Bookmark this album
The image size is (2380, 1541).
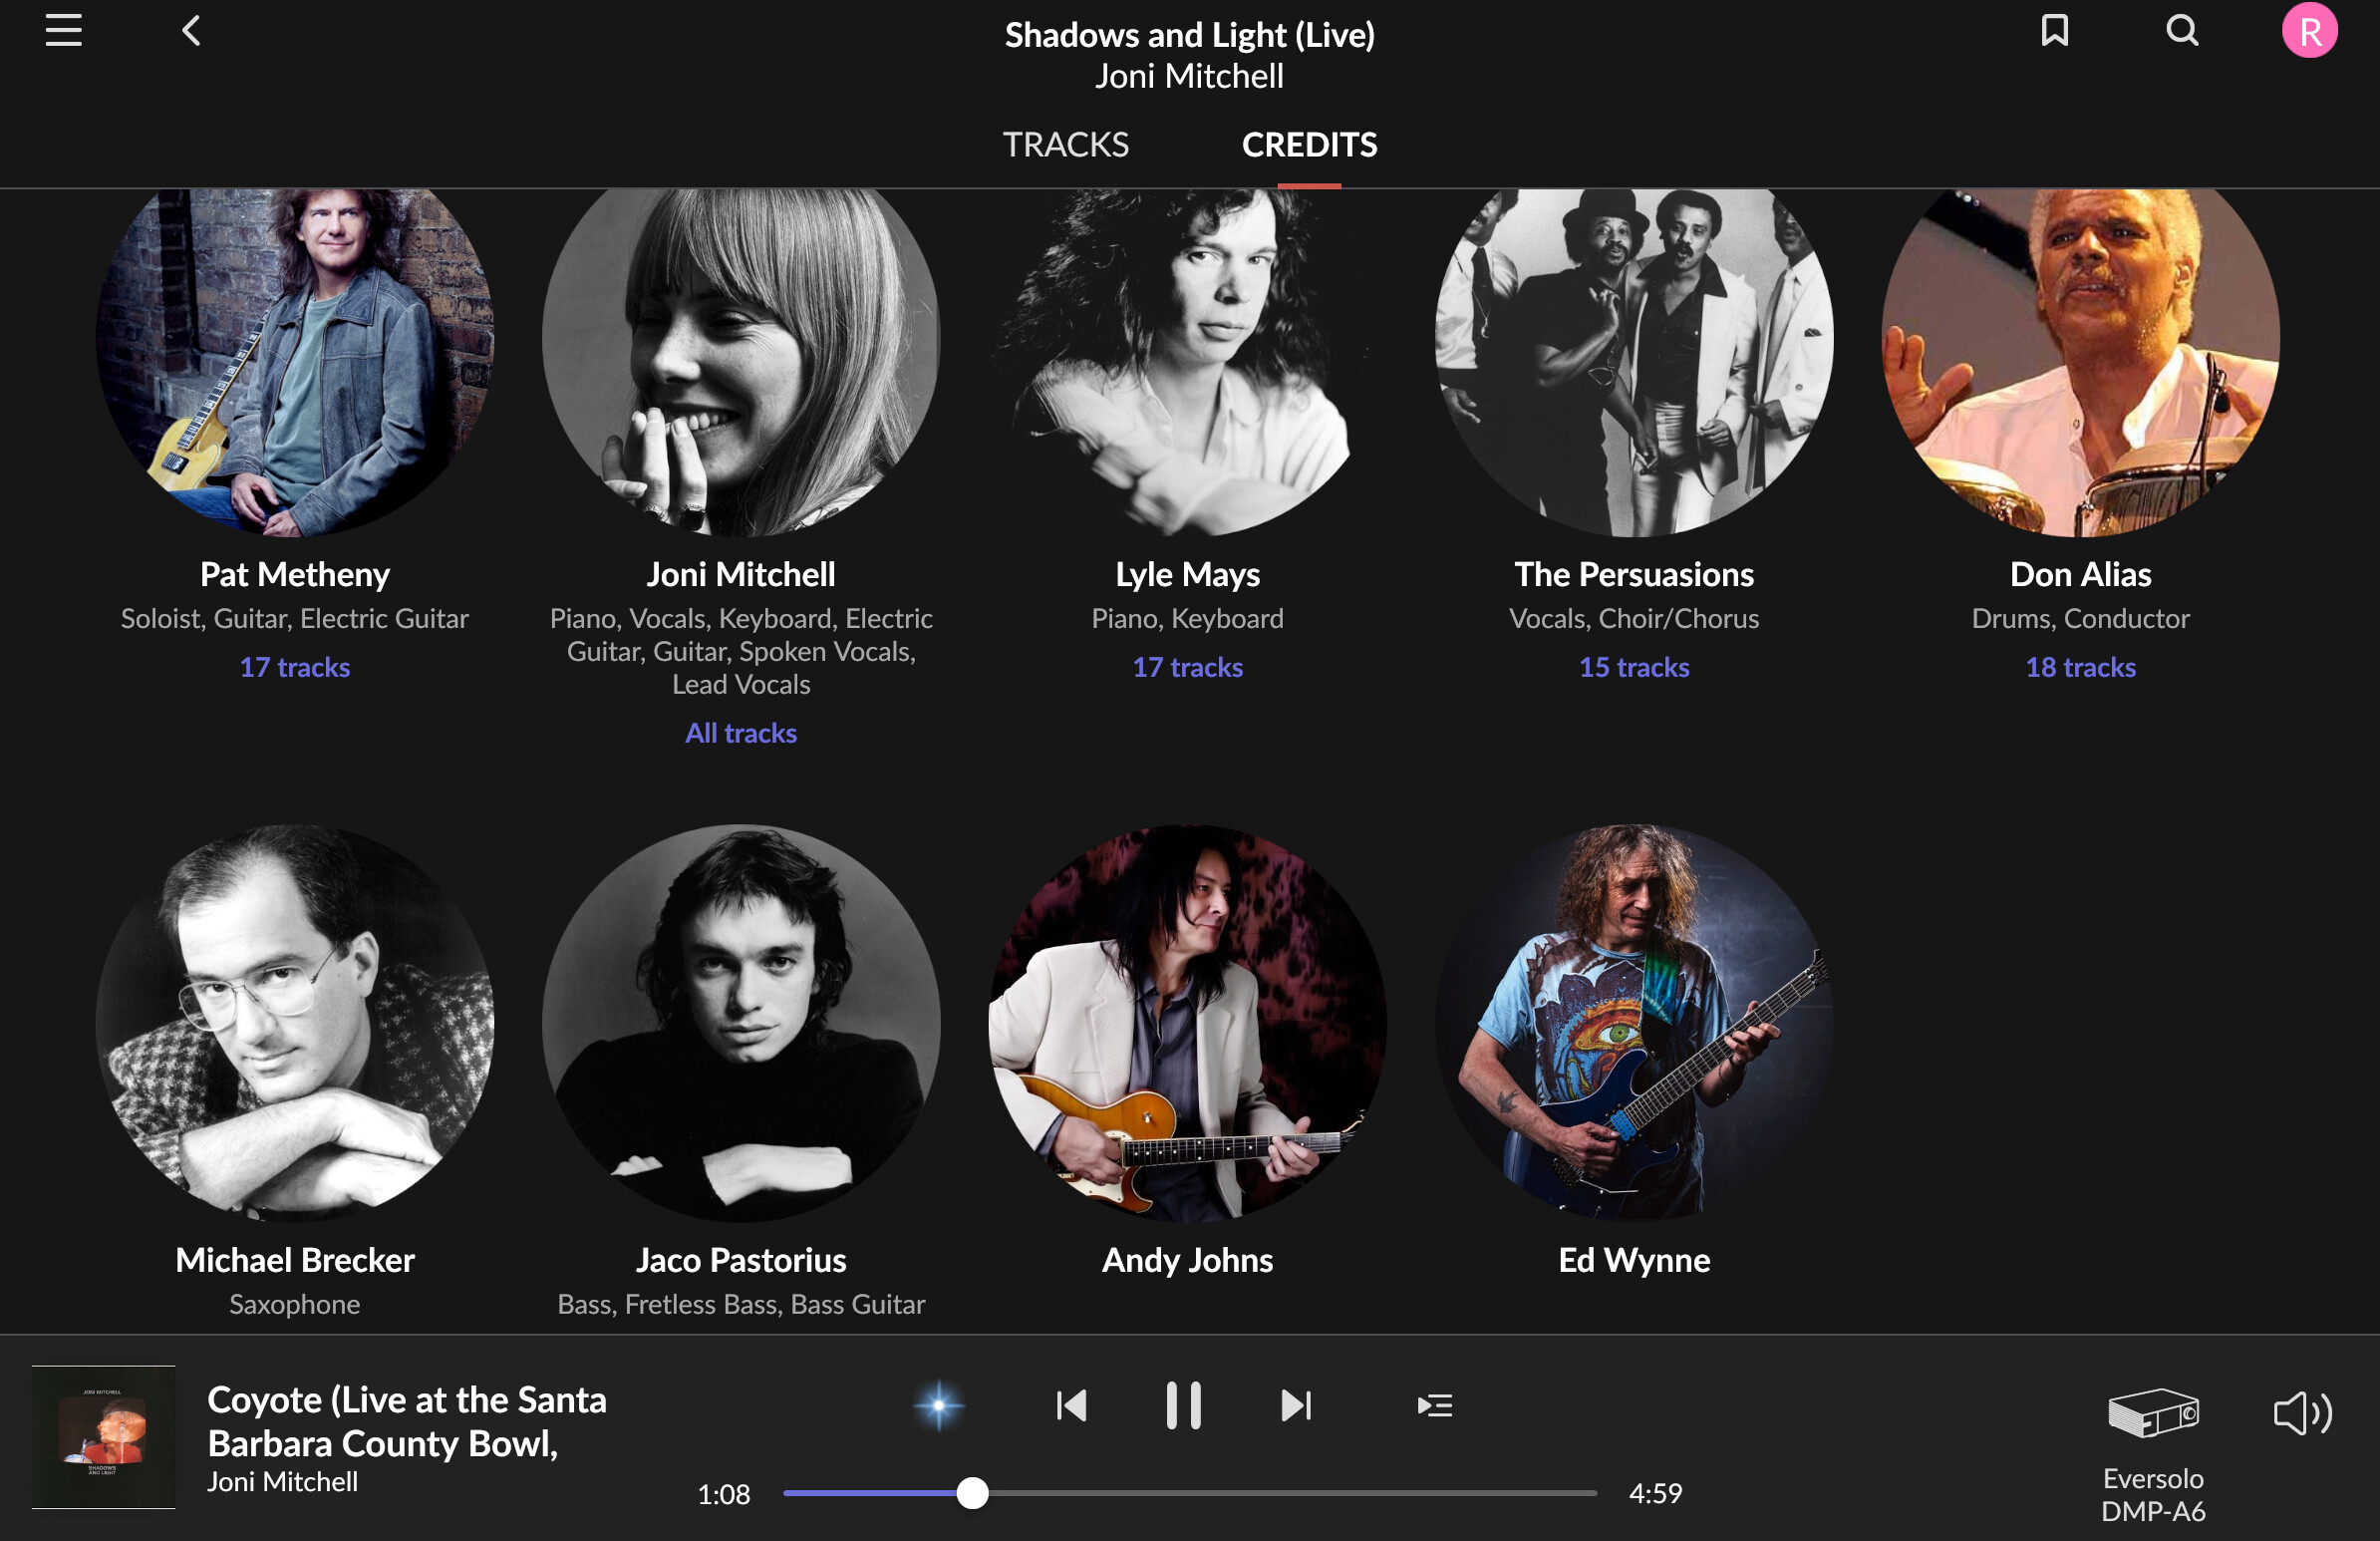coord(2054,30)
